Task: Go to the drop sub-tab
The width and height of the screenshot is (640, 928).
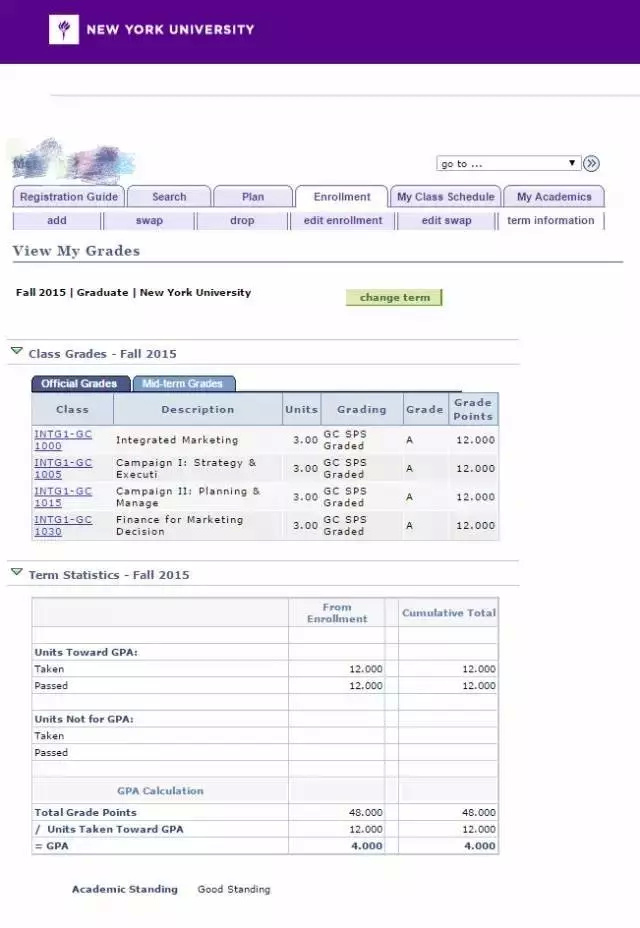Action: tap(242, 220)
